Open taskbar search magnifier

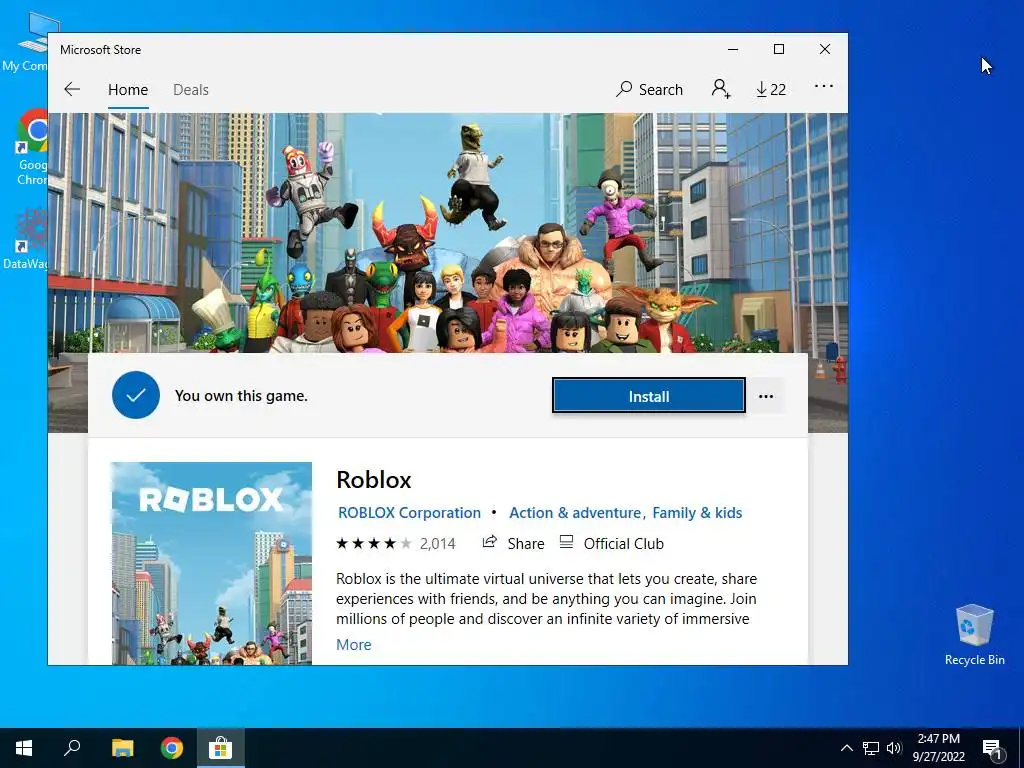[72, 748]
